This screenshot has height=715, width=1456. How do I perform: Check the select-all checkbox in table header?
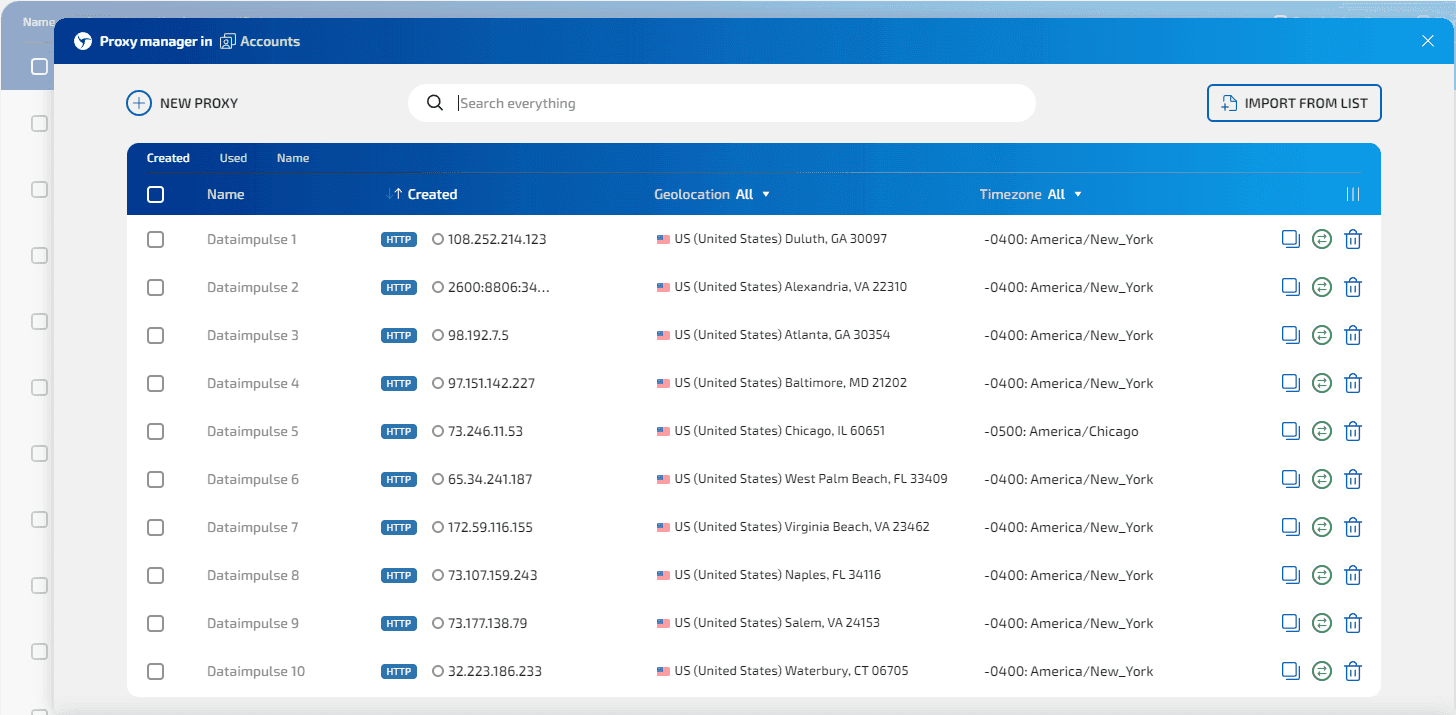[x=155, y=194]
